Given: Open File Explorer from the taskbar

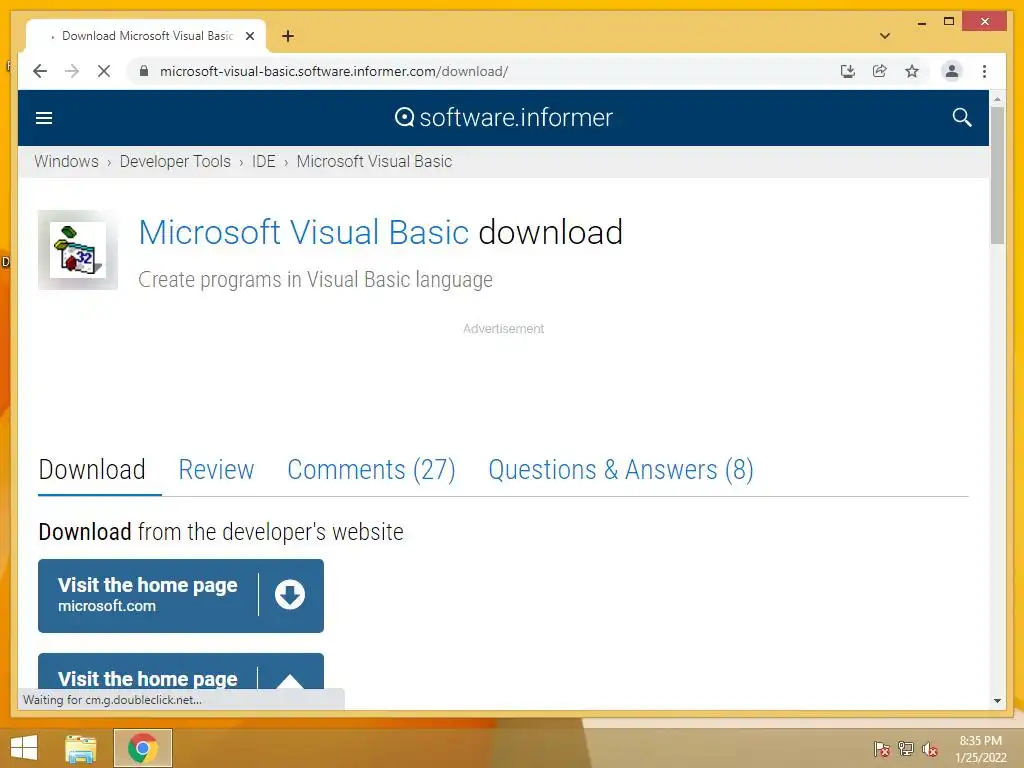Looking at the screenshot, I should click(x=81, y=748).
